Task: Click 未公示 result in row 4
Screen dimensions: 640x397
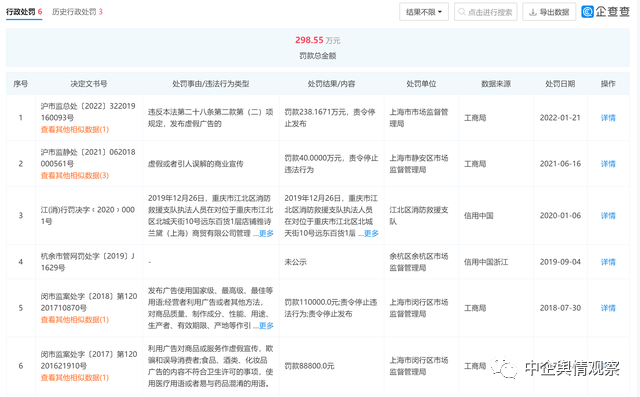Action: pyautogui.click(x=296, y=262)
